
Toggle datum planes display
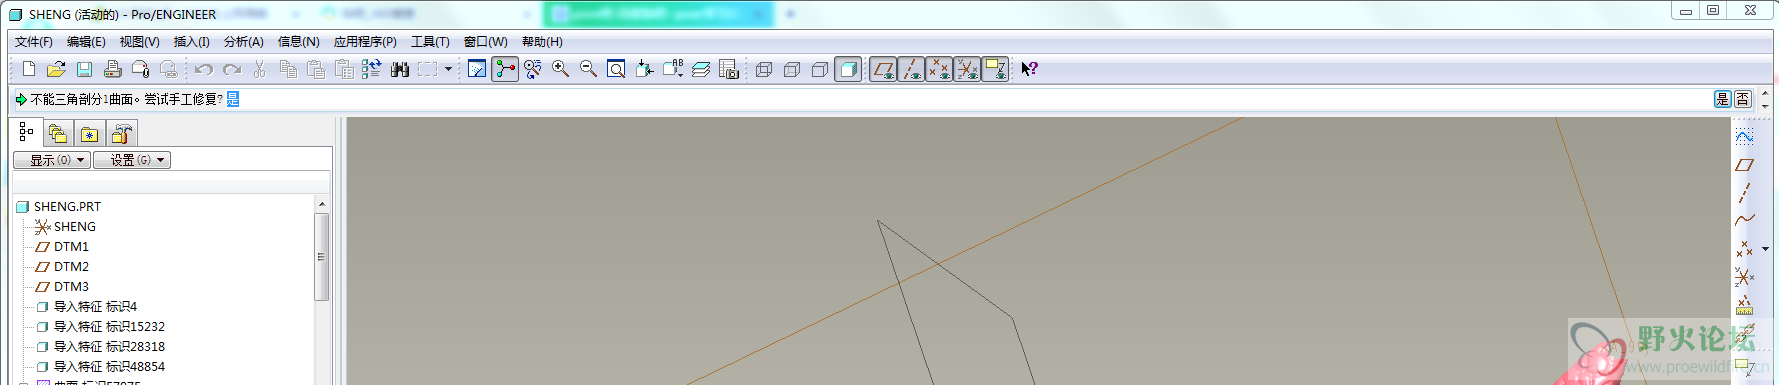click(883, 69)
